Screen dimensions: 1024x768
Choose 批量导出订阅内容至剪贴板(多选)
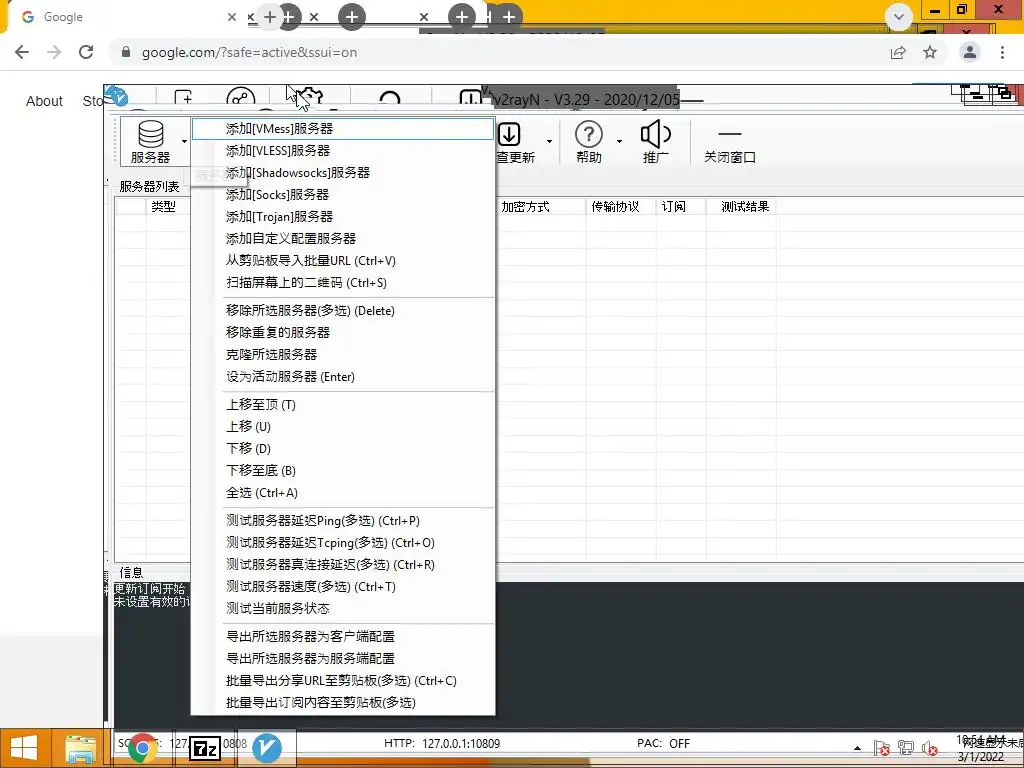click(343, 703)
